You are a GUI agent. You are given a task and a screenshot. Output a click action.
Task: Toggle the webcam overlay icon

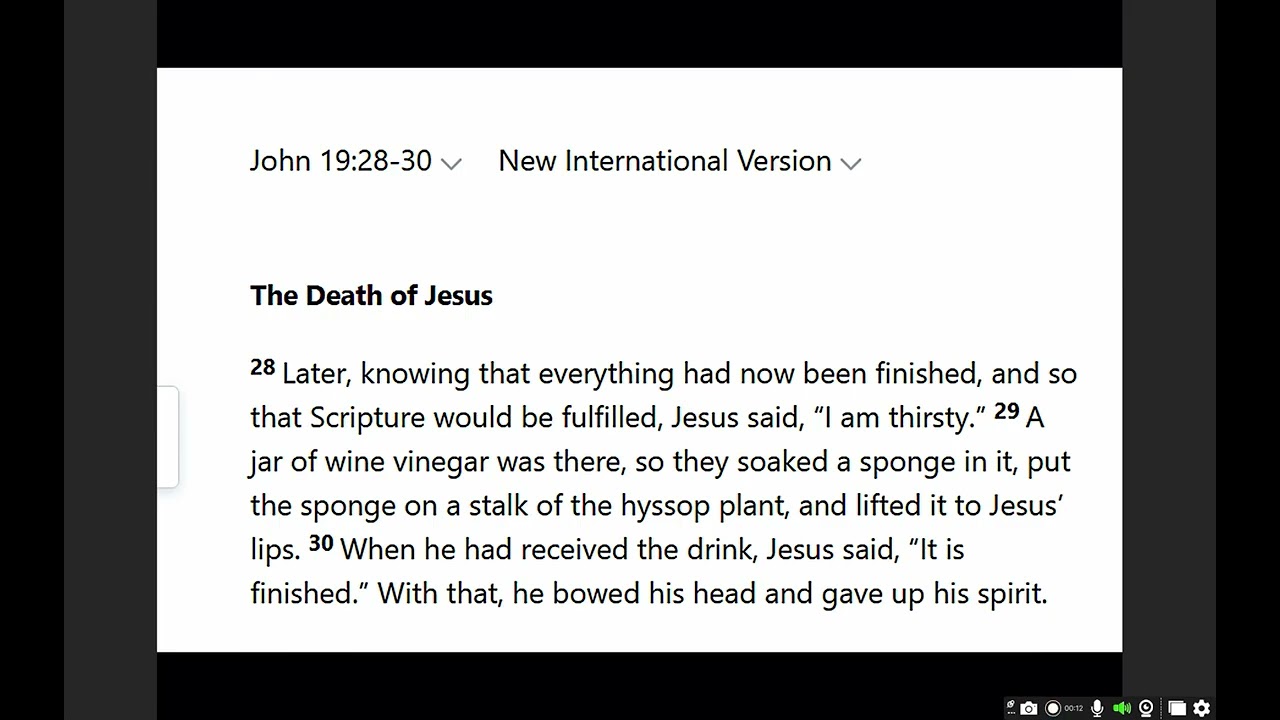(1146, 708)
